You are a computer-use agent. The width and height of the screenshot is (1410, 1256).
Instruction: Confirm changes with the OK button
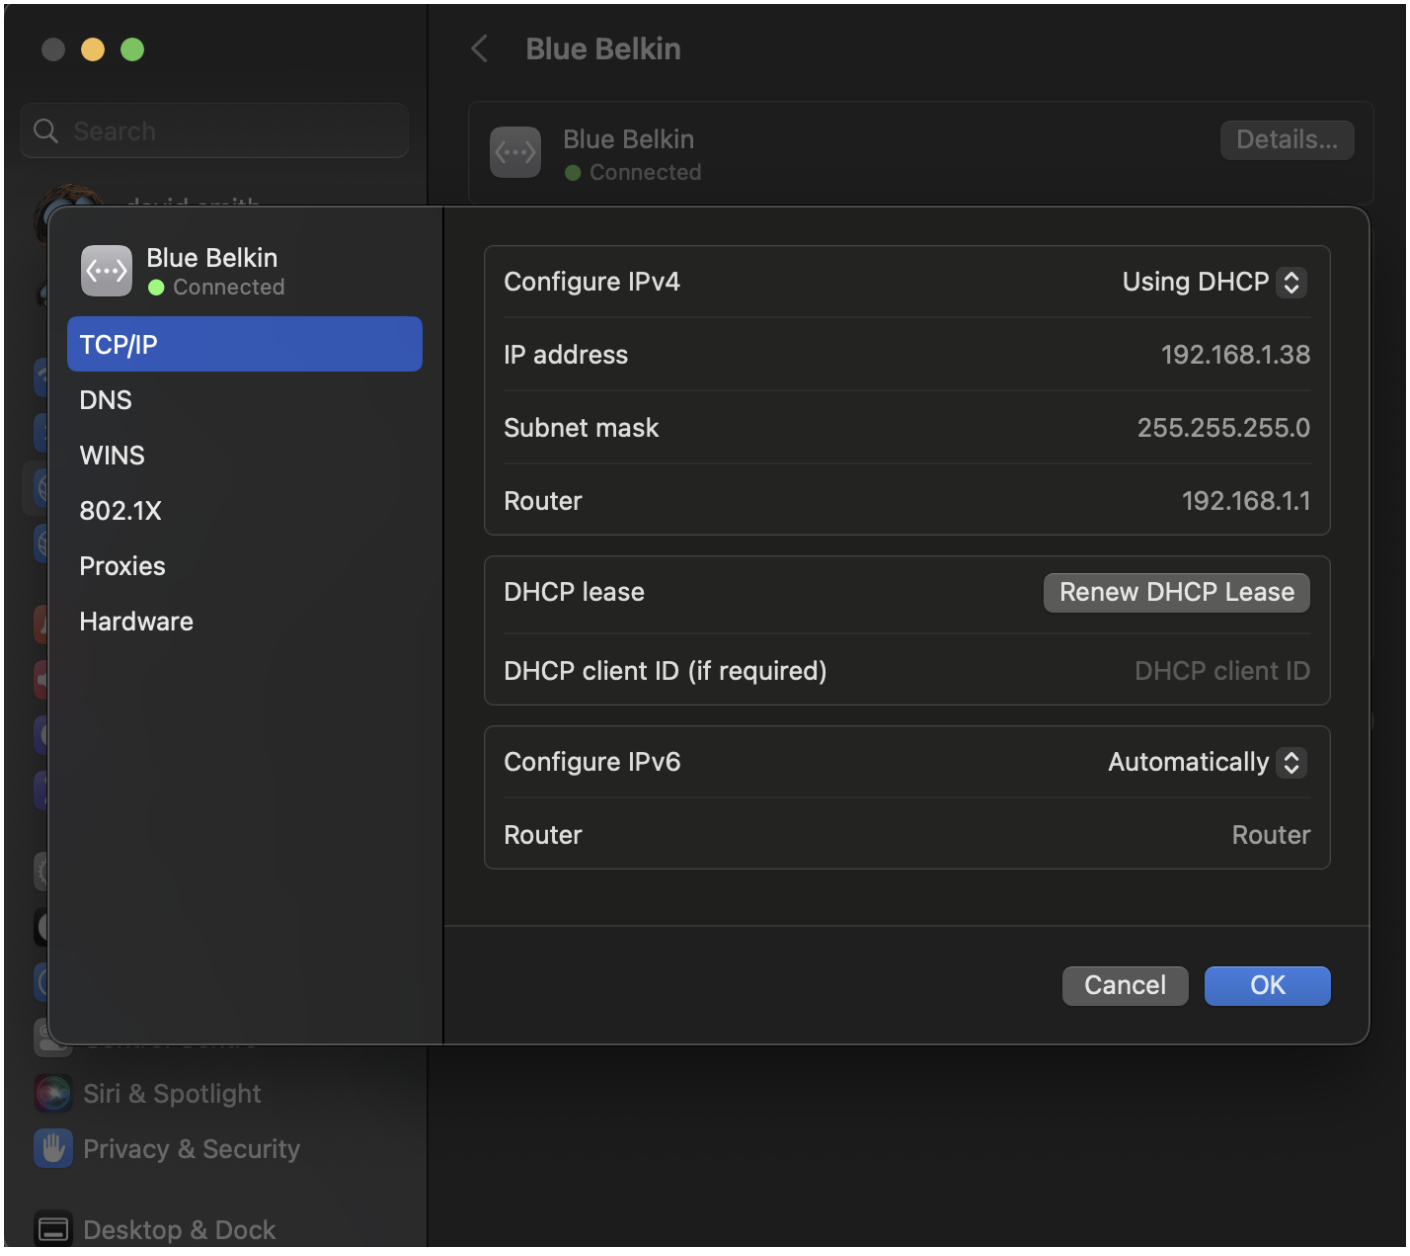(1267, 985)
